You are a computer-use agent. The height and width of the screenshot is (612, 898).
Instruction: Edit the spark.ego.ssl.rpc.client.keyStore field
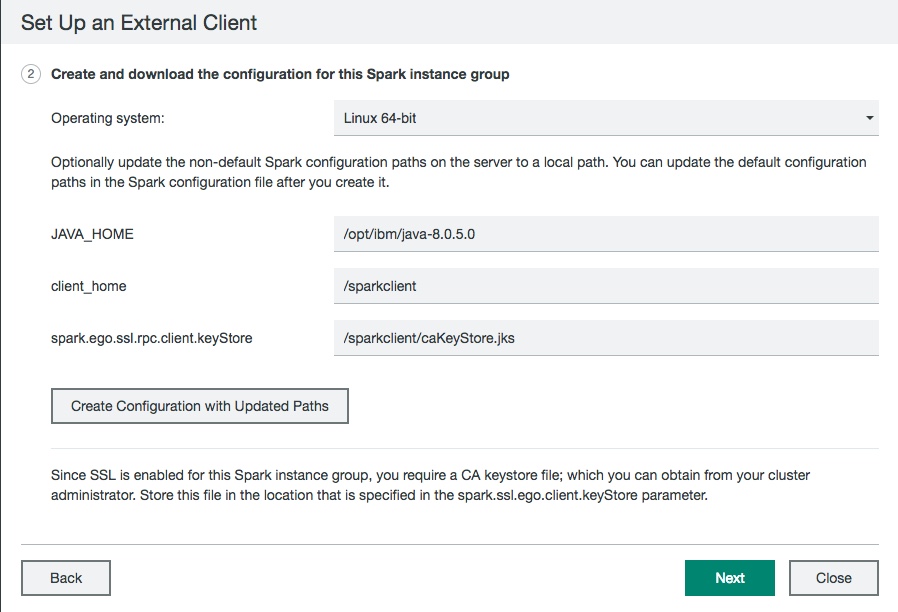point(606,338)
